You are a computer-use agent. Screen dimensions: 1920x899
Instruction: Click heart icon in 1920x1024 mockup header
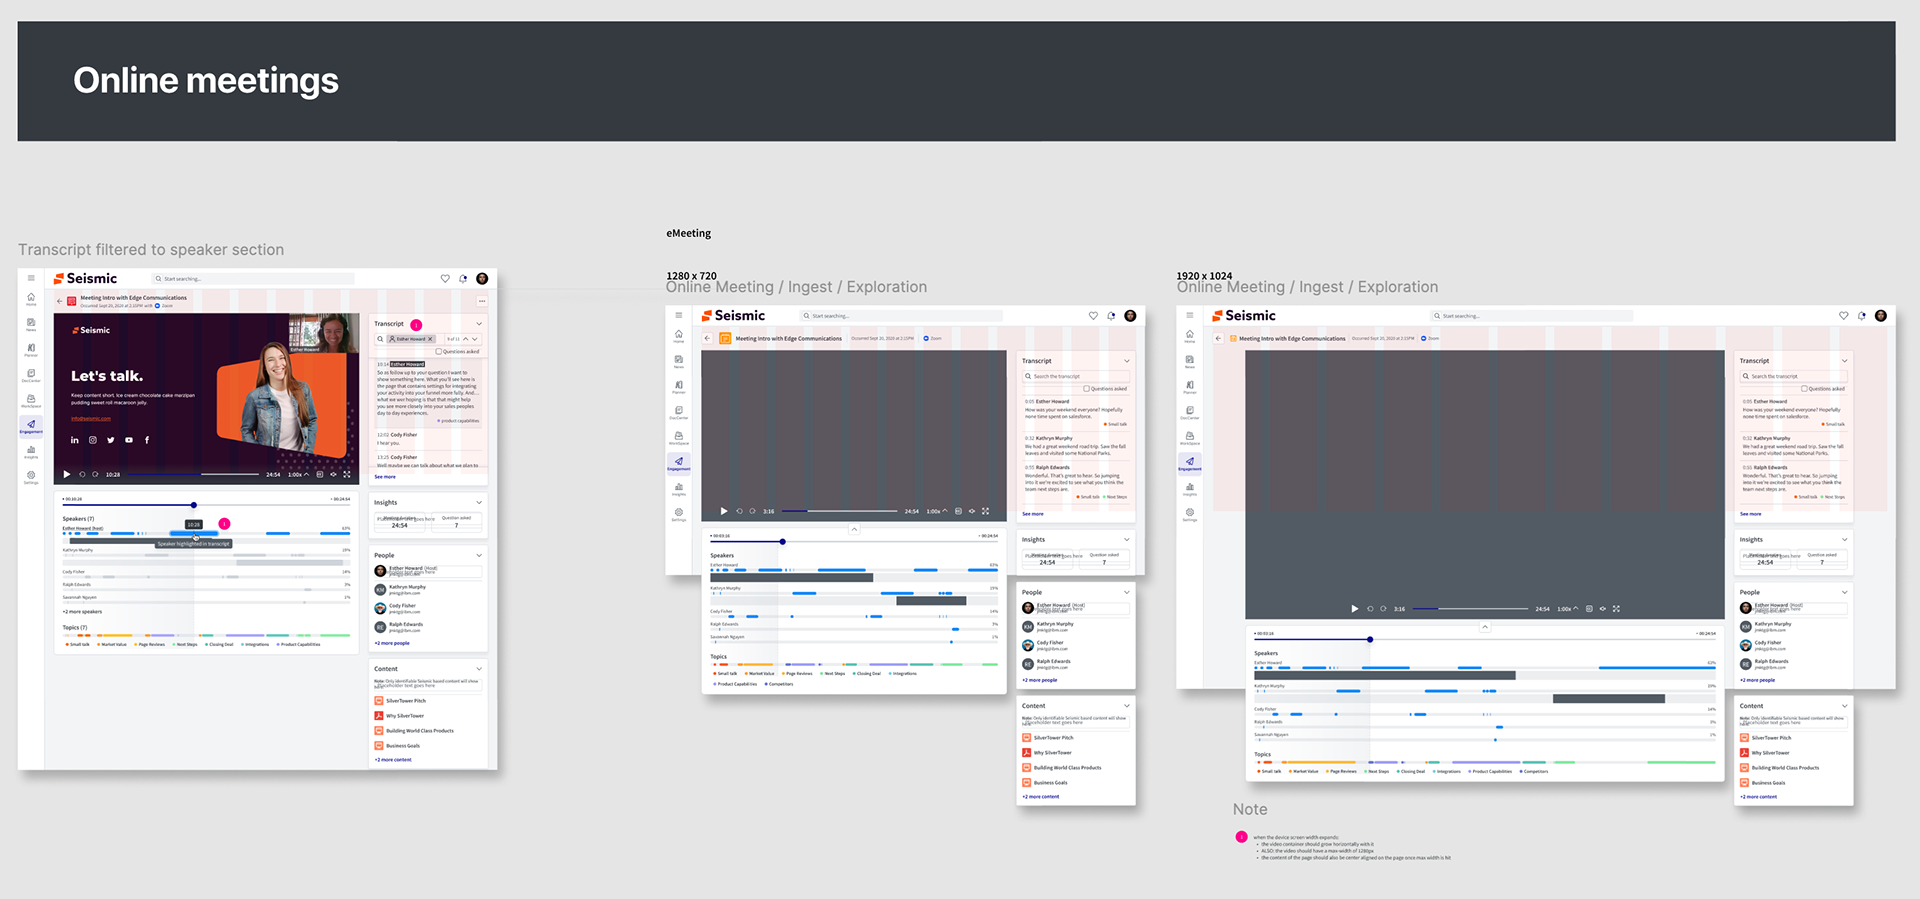tap(1843, 316)
